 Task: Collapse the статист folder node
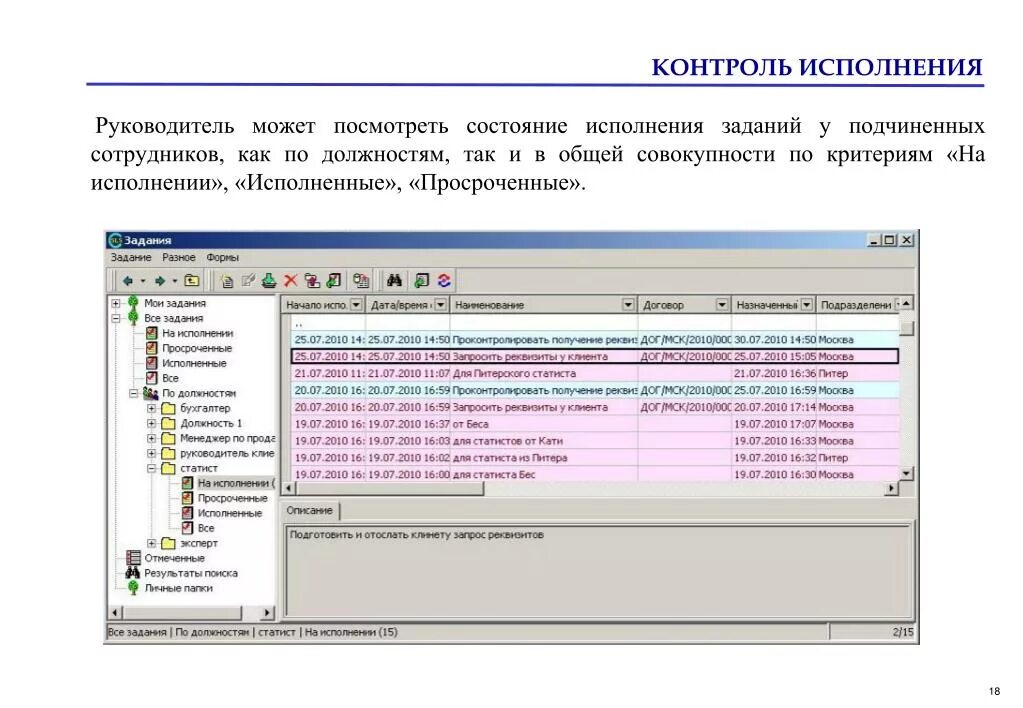tap(151, 469)
